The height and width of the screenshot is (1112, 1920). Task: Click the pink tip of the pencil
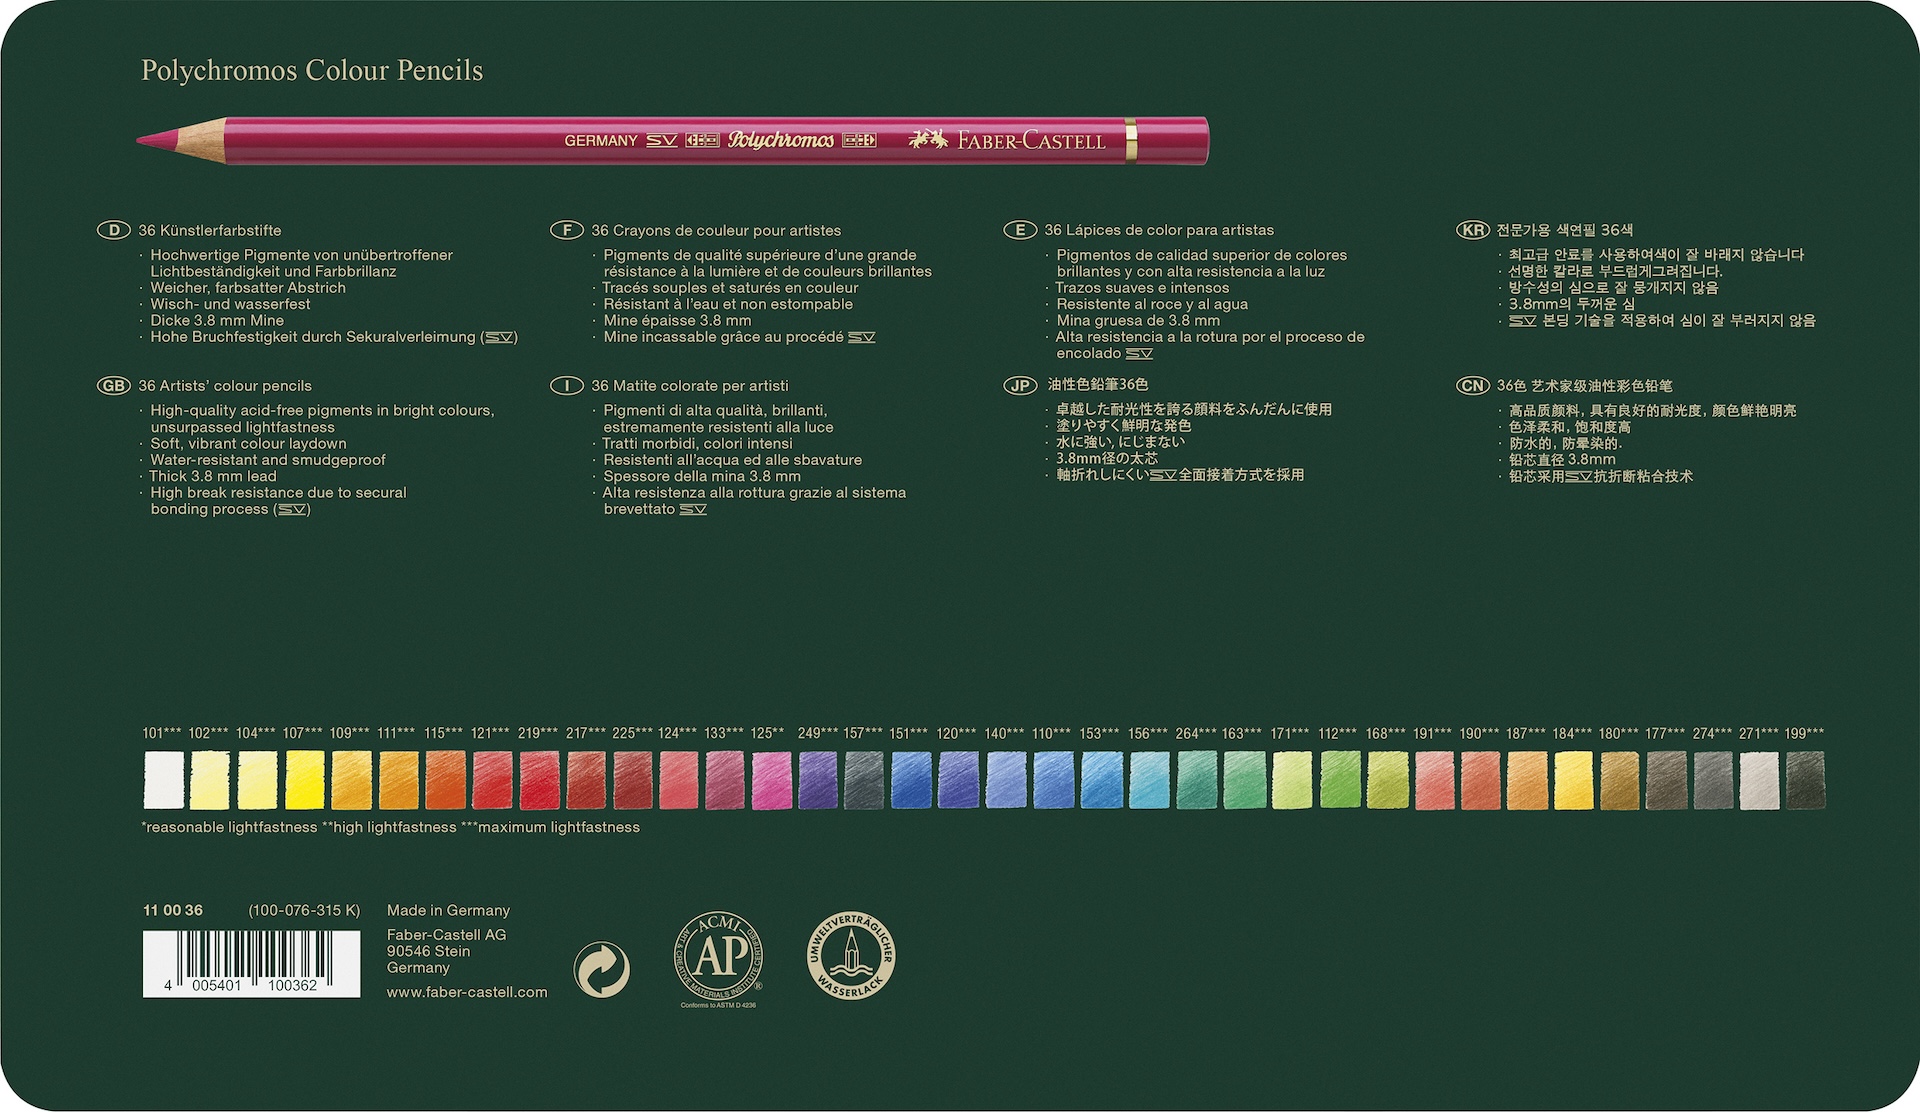click(160, 140)
